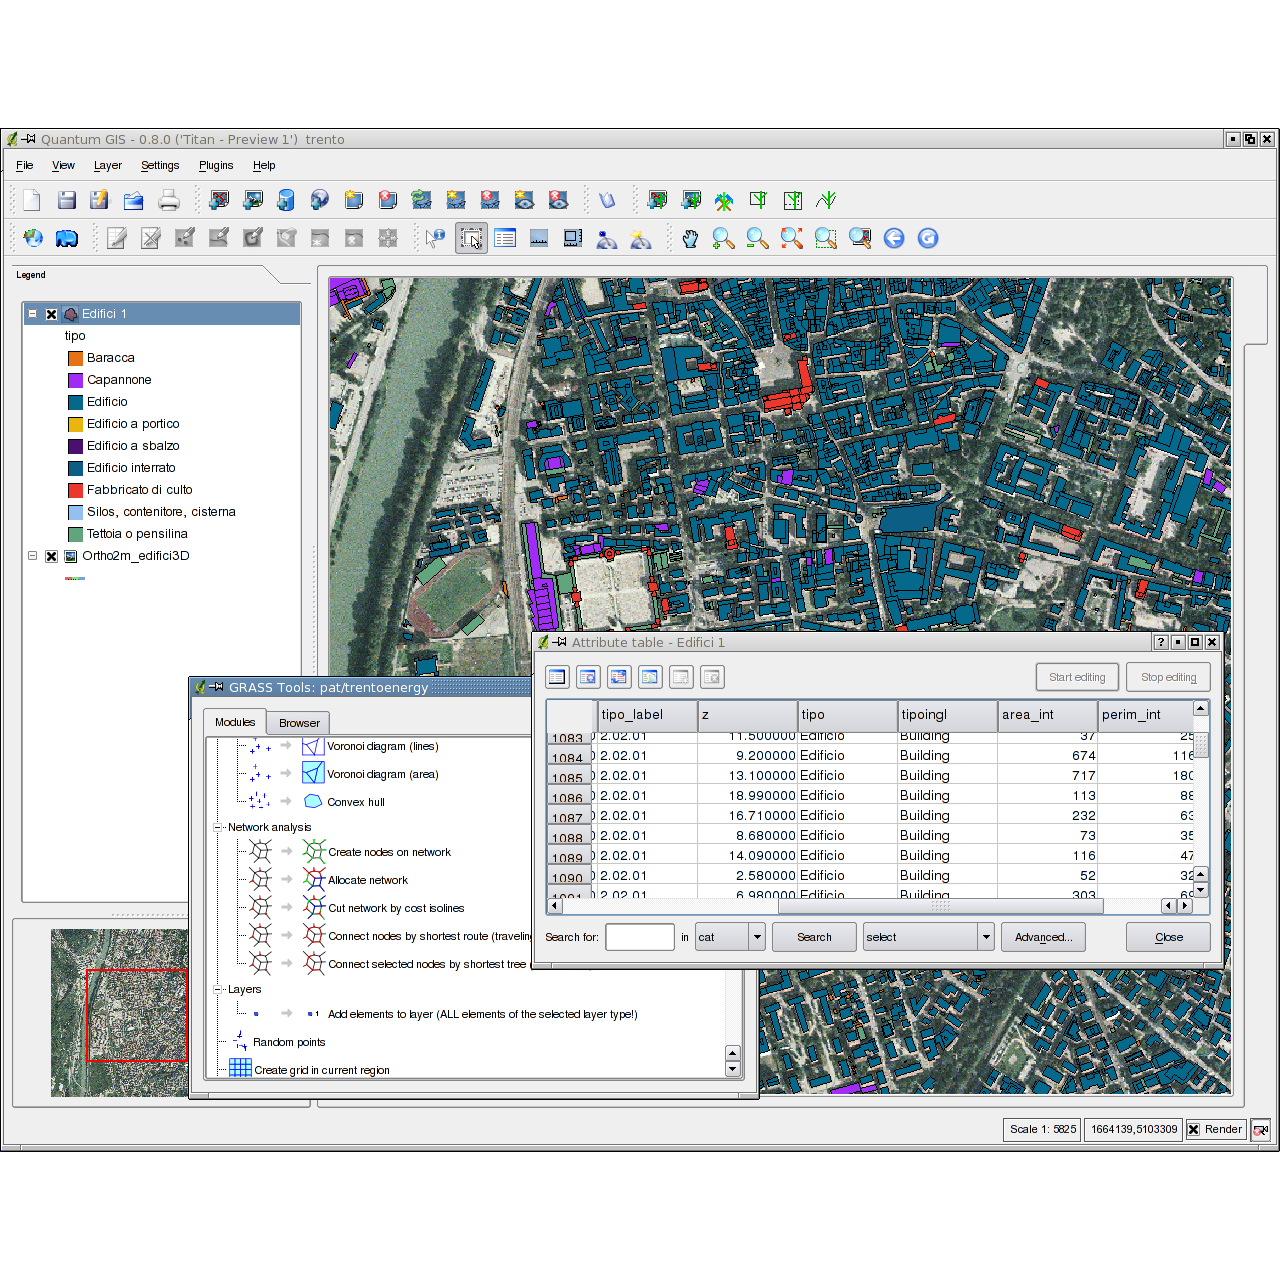Click the Zoom to Full Extent icon

(x=790, y=238)
